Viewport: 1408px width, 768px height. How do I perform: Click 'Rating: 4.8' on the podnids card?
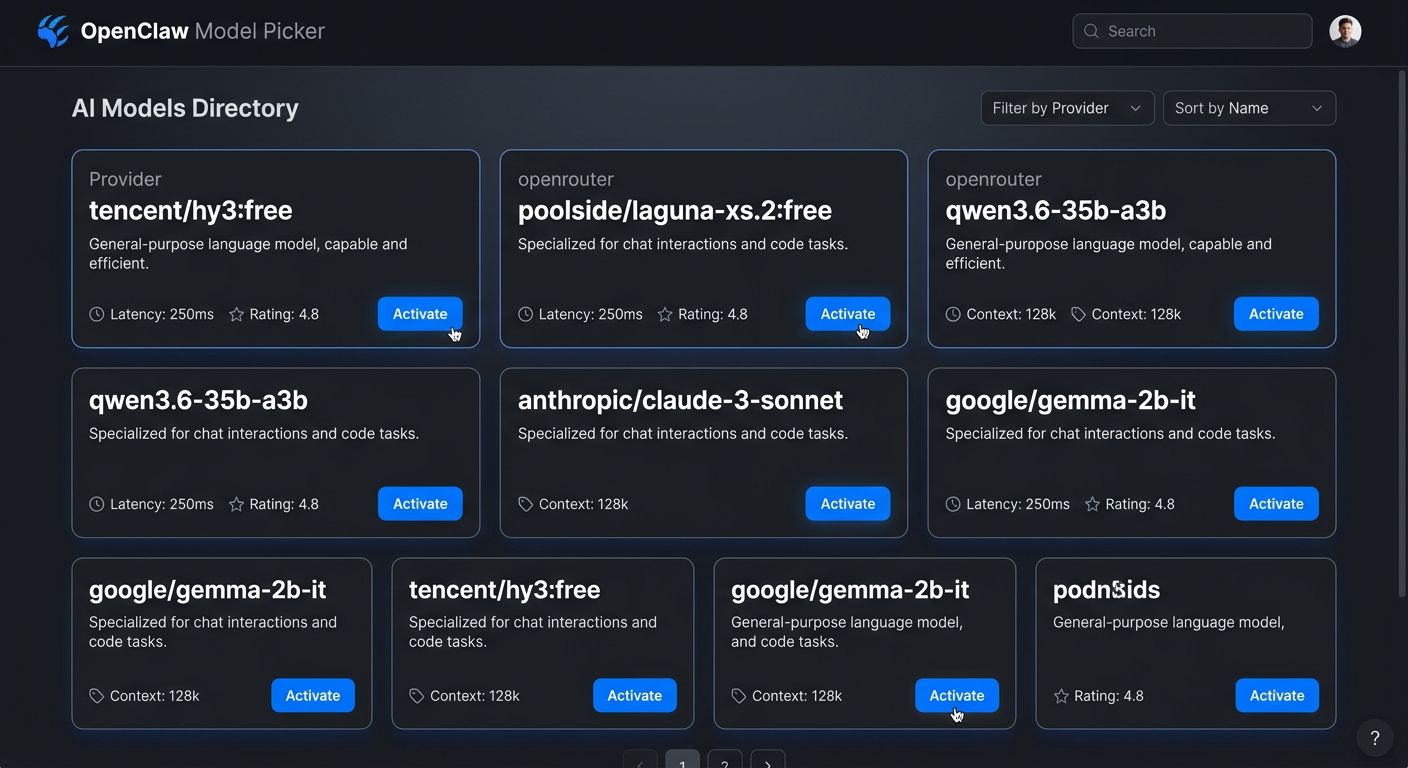click(x=1109, y=696)
